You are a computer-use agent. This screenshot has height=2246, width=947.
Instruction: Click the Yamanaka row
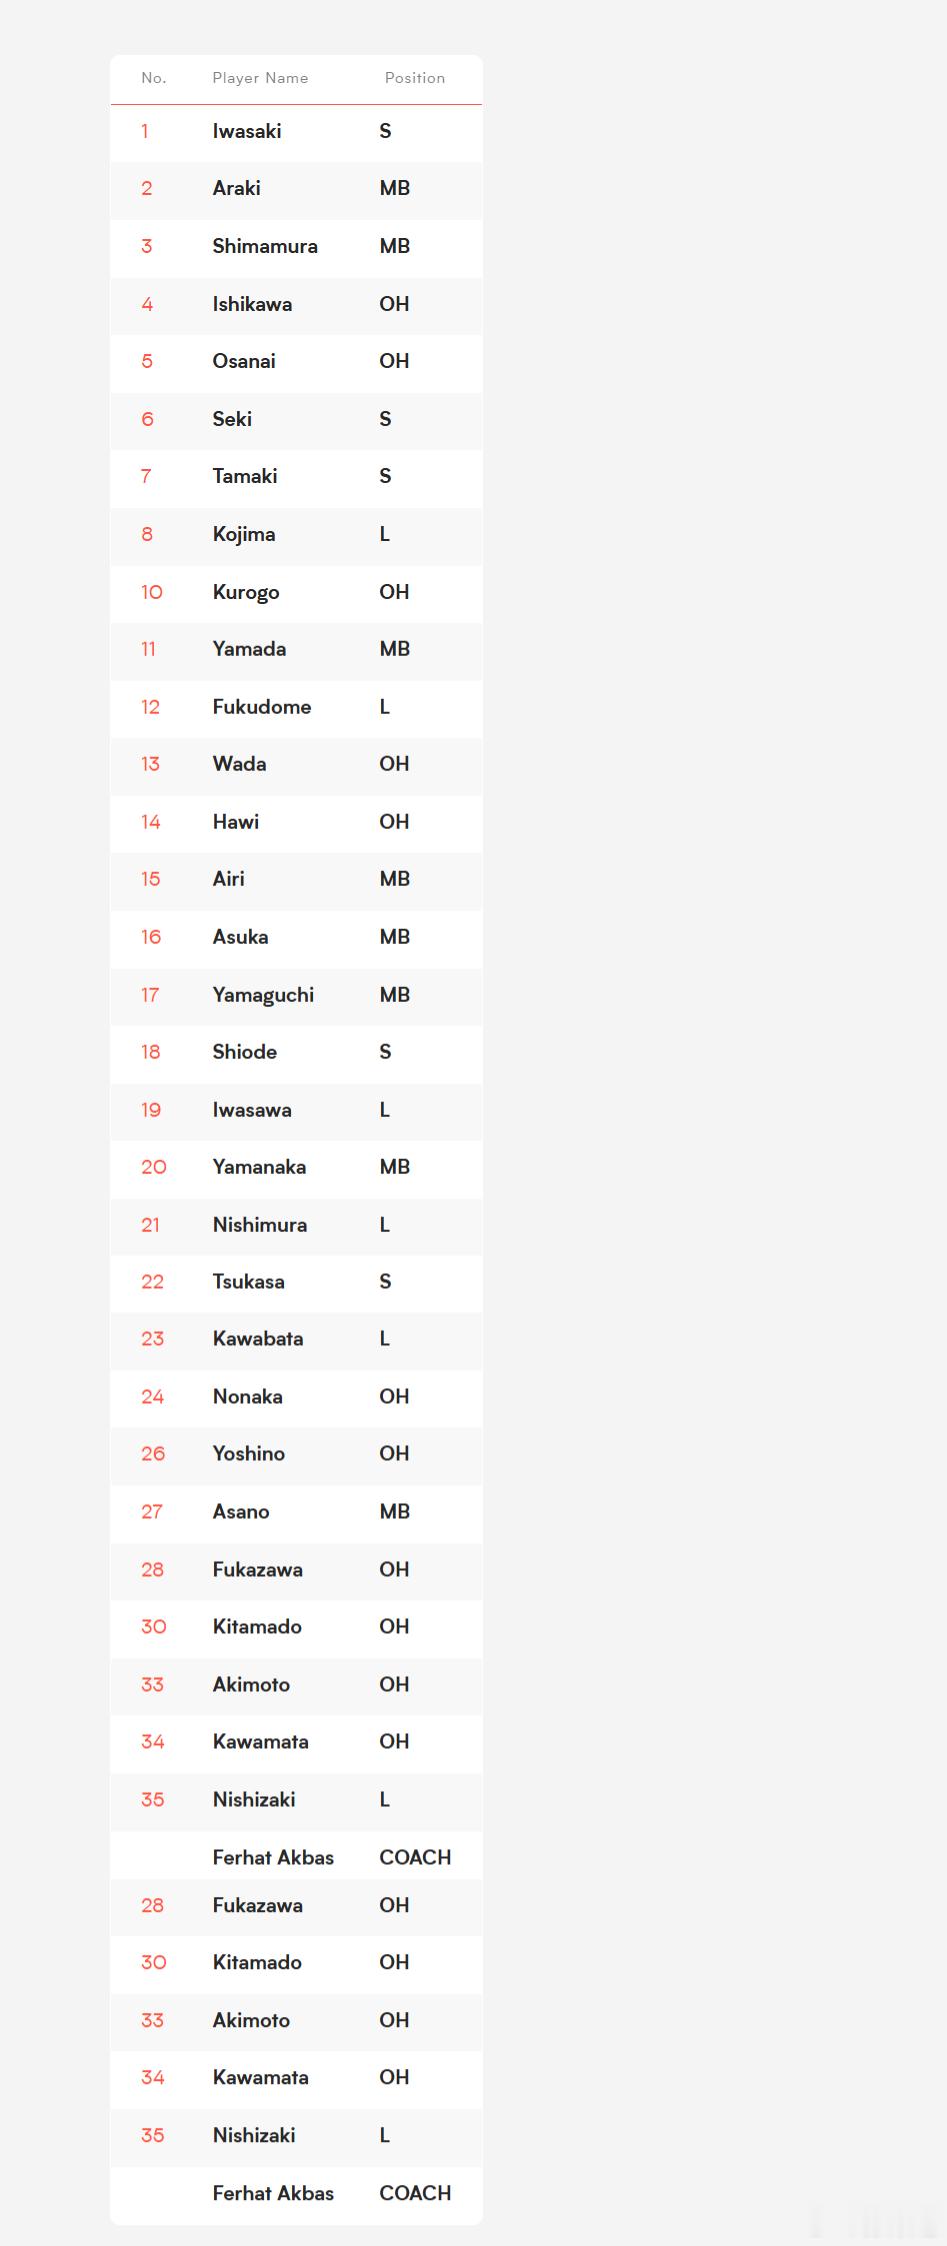click(x=296, y=1168)
